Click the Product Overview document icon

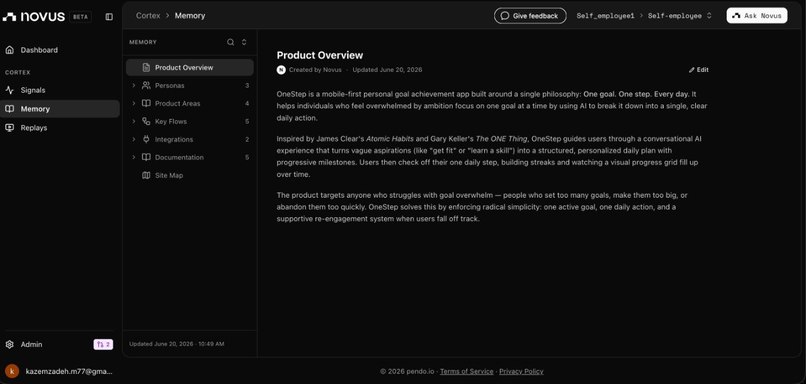point(146,67)
